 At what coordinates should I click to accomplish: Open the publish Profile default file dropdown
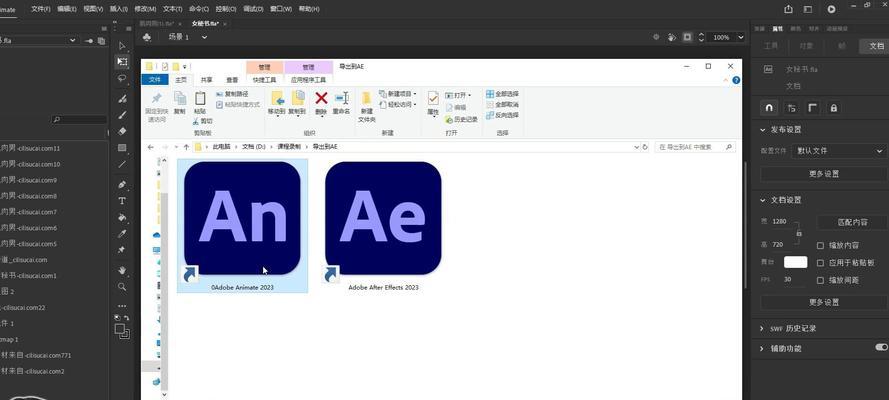tap(839, 151)
